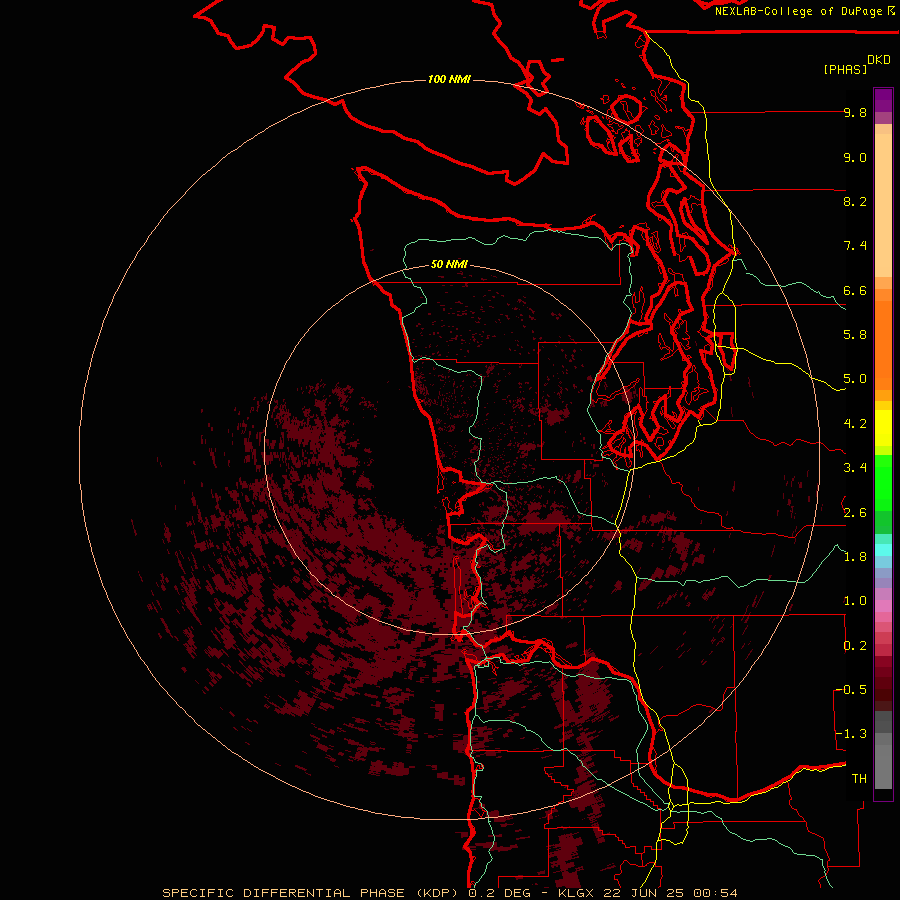Click the KLGX station identifier
This screenshot has height=900, width=900.
578,893
